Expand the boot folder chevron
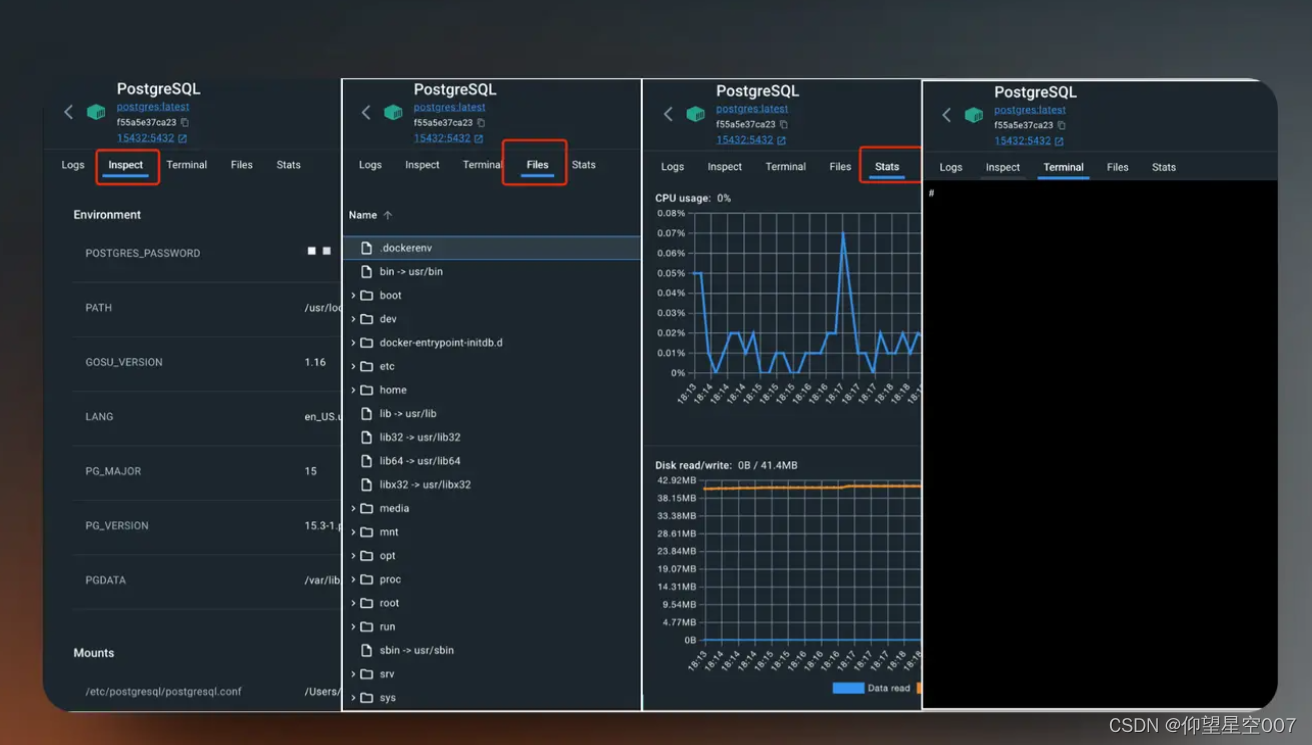This screenshot has height=745, width=1312. 353,295
